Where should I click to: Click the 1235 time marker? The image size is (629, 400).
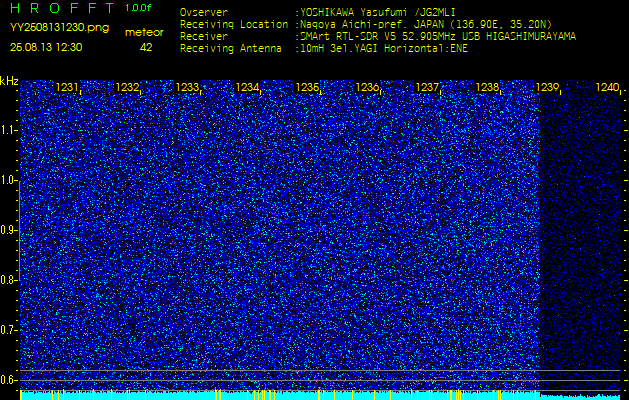tap(307, 87)
